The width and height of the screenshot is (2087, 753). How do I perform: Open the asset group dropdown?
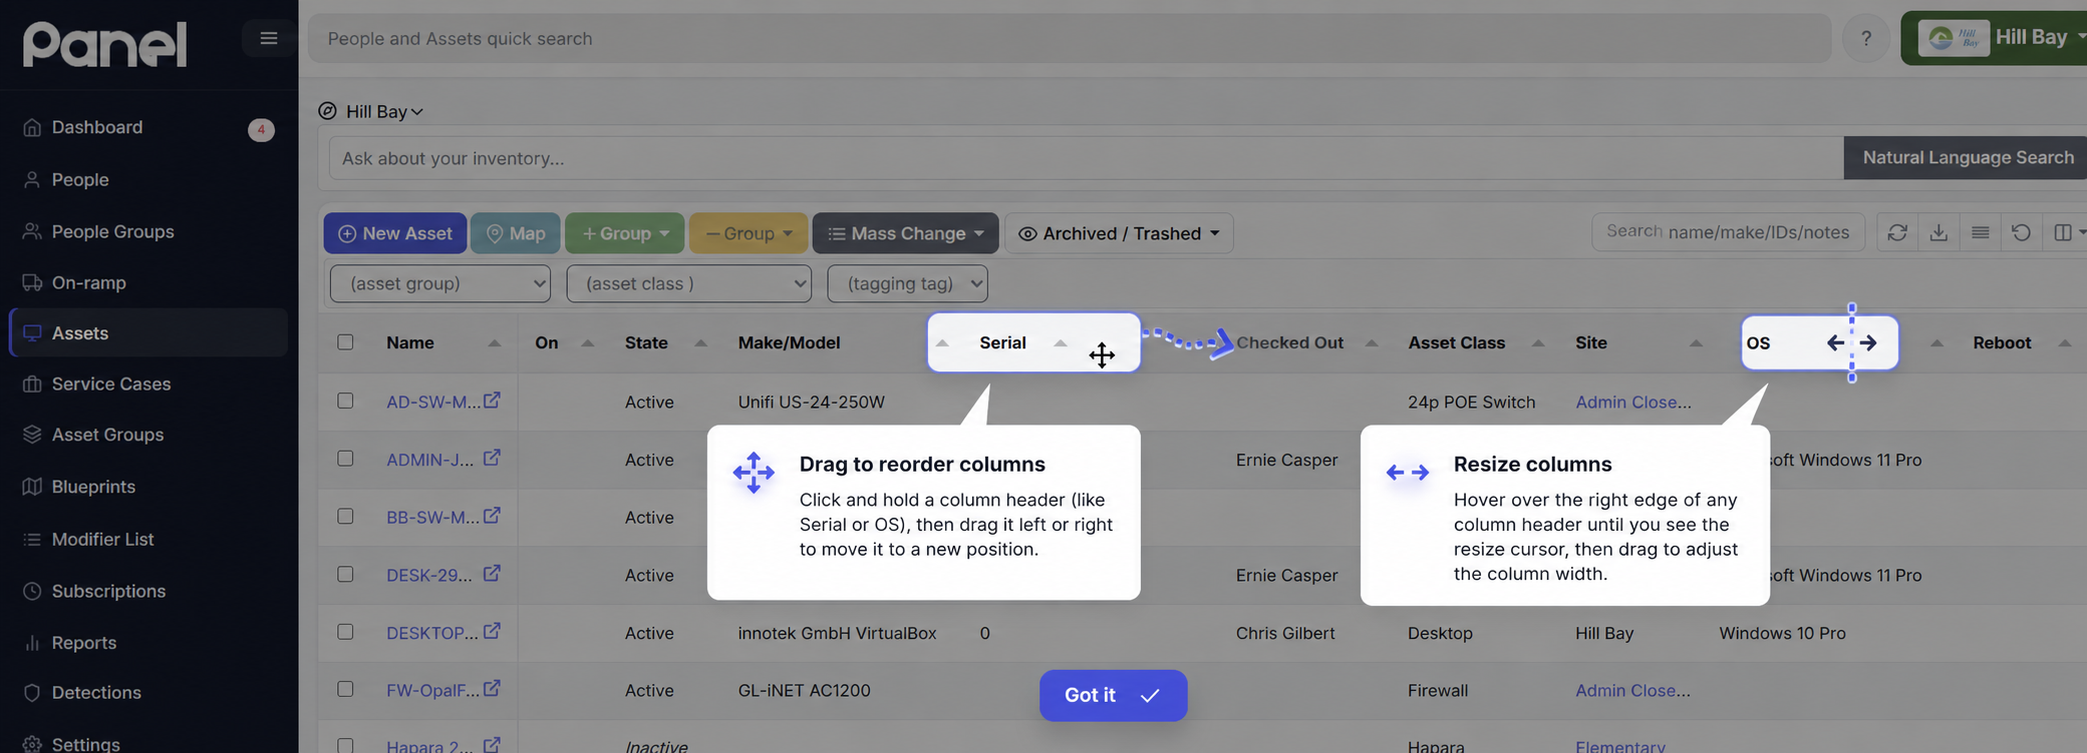point(440,283)
